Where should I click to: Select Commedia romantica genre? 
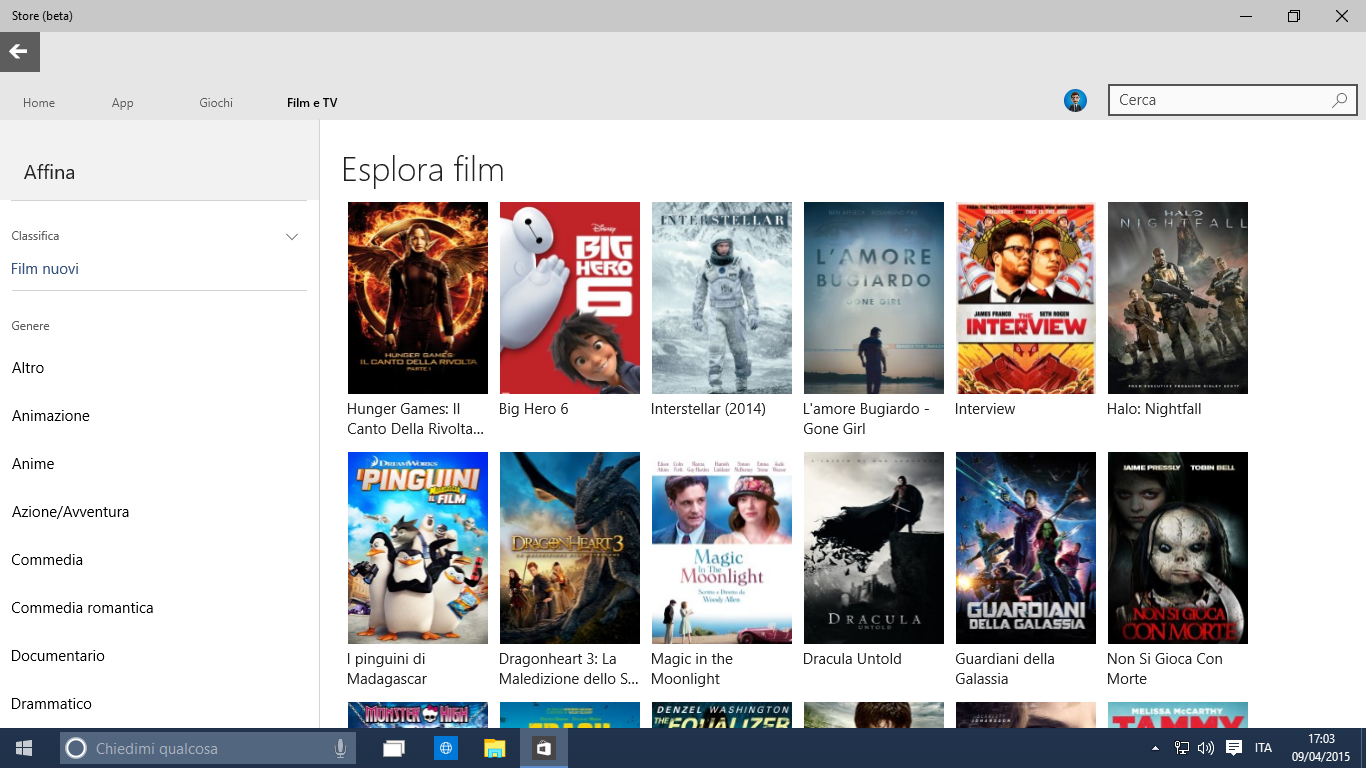(82, 608)
